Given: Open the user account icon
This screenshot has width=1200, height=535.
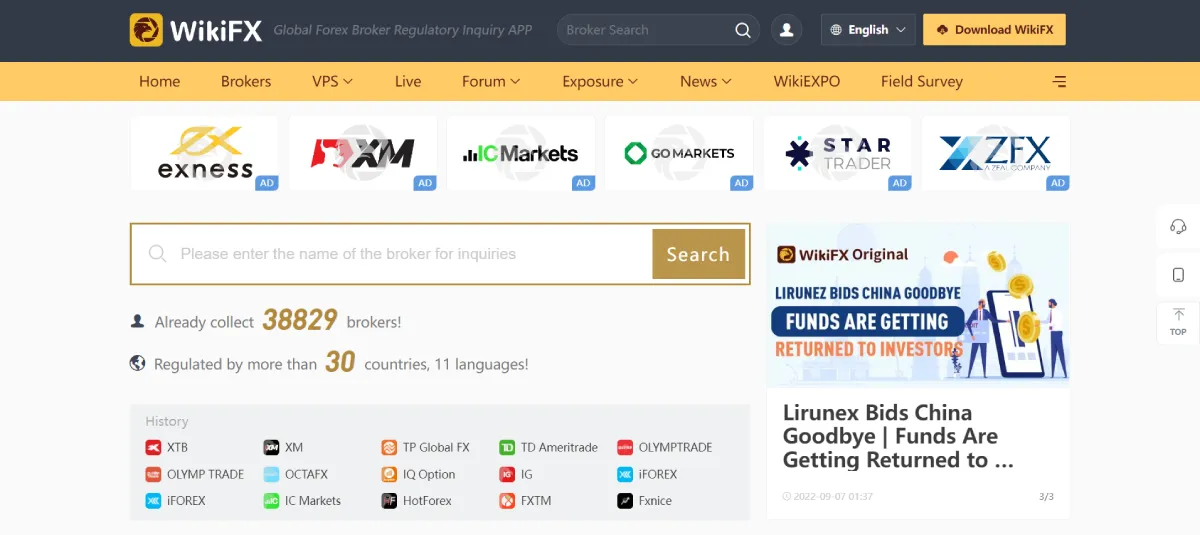Looking at the screenshot, I should [x=787, y=30].
